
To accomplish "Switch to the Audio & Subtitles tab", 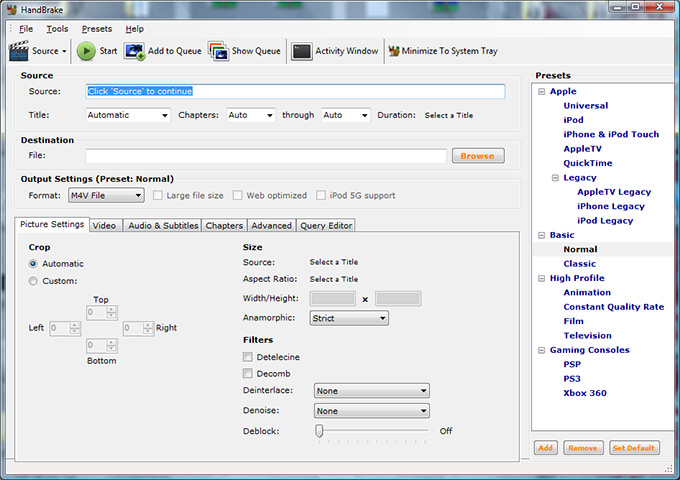I will [x=162, y=226].
